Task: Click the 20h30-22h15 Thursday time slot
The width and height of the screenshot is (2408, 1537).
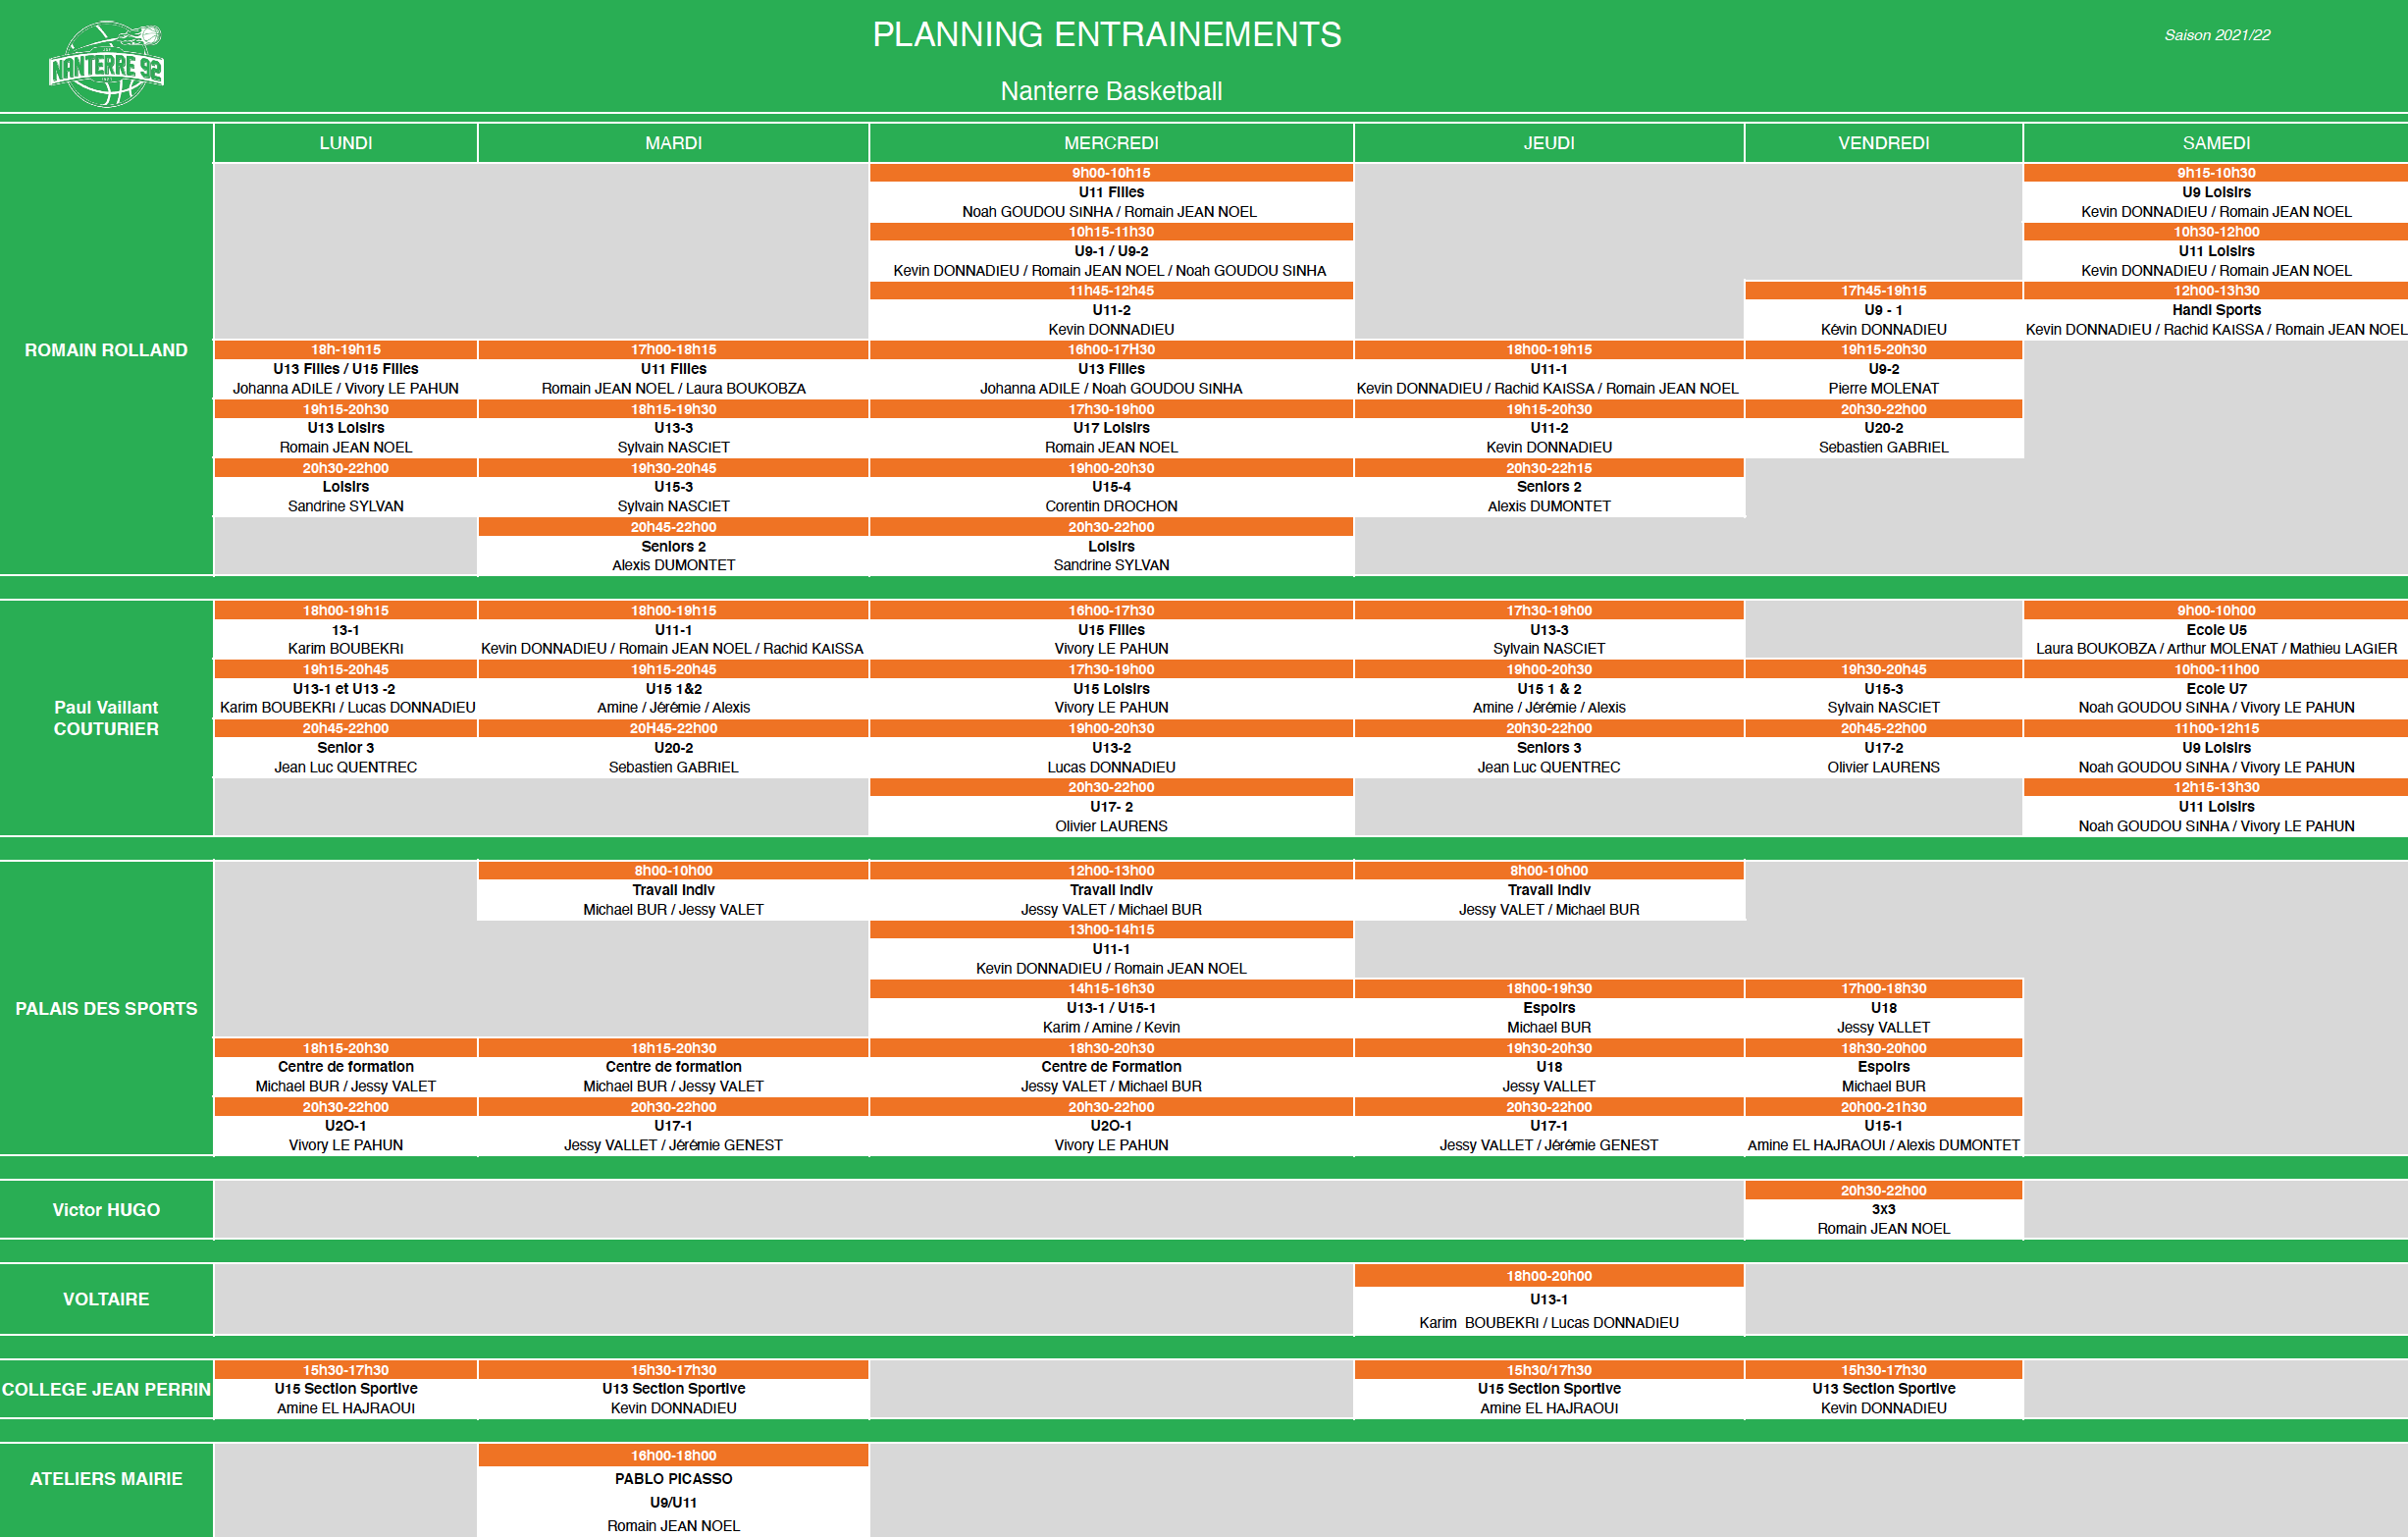Action: click(1549, 468)
